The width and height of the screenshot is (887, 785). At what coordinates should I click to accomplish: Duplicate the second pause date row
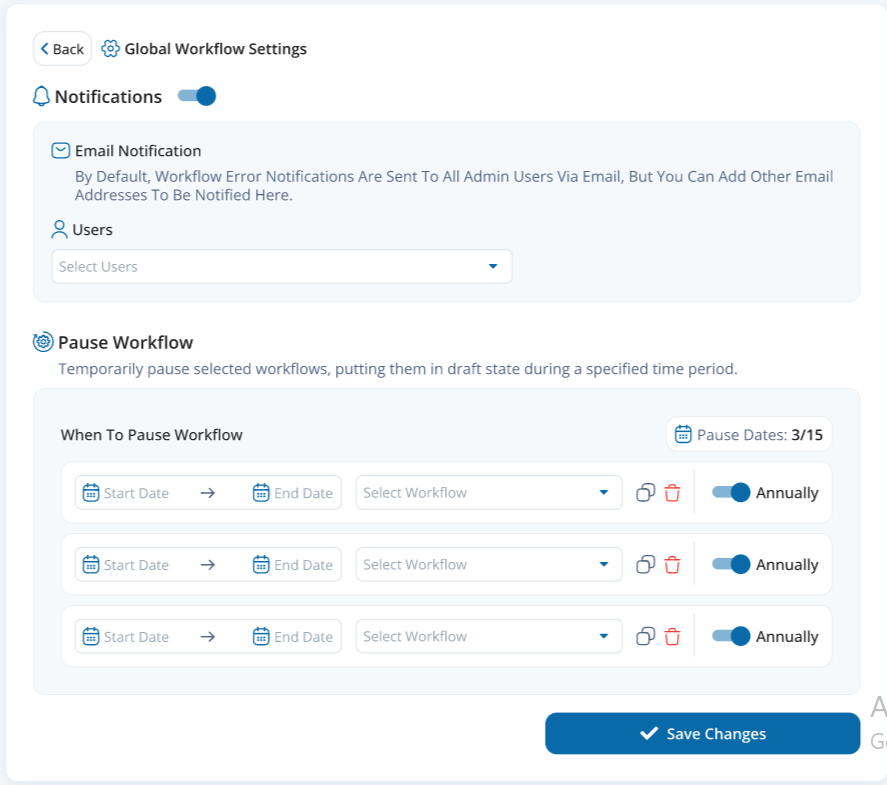point(646,565)
